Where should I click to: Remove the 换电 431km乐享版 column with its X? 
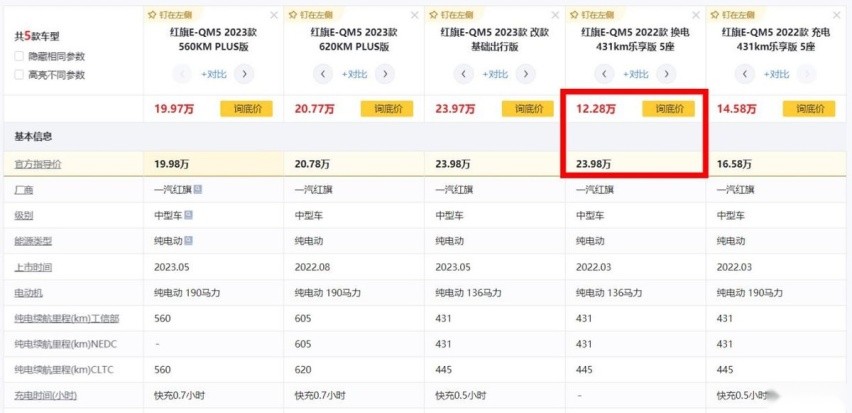coord(696,15)
